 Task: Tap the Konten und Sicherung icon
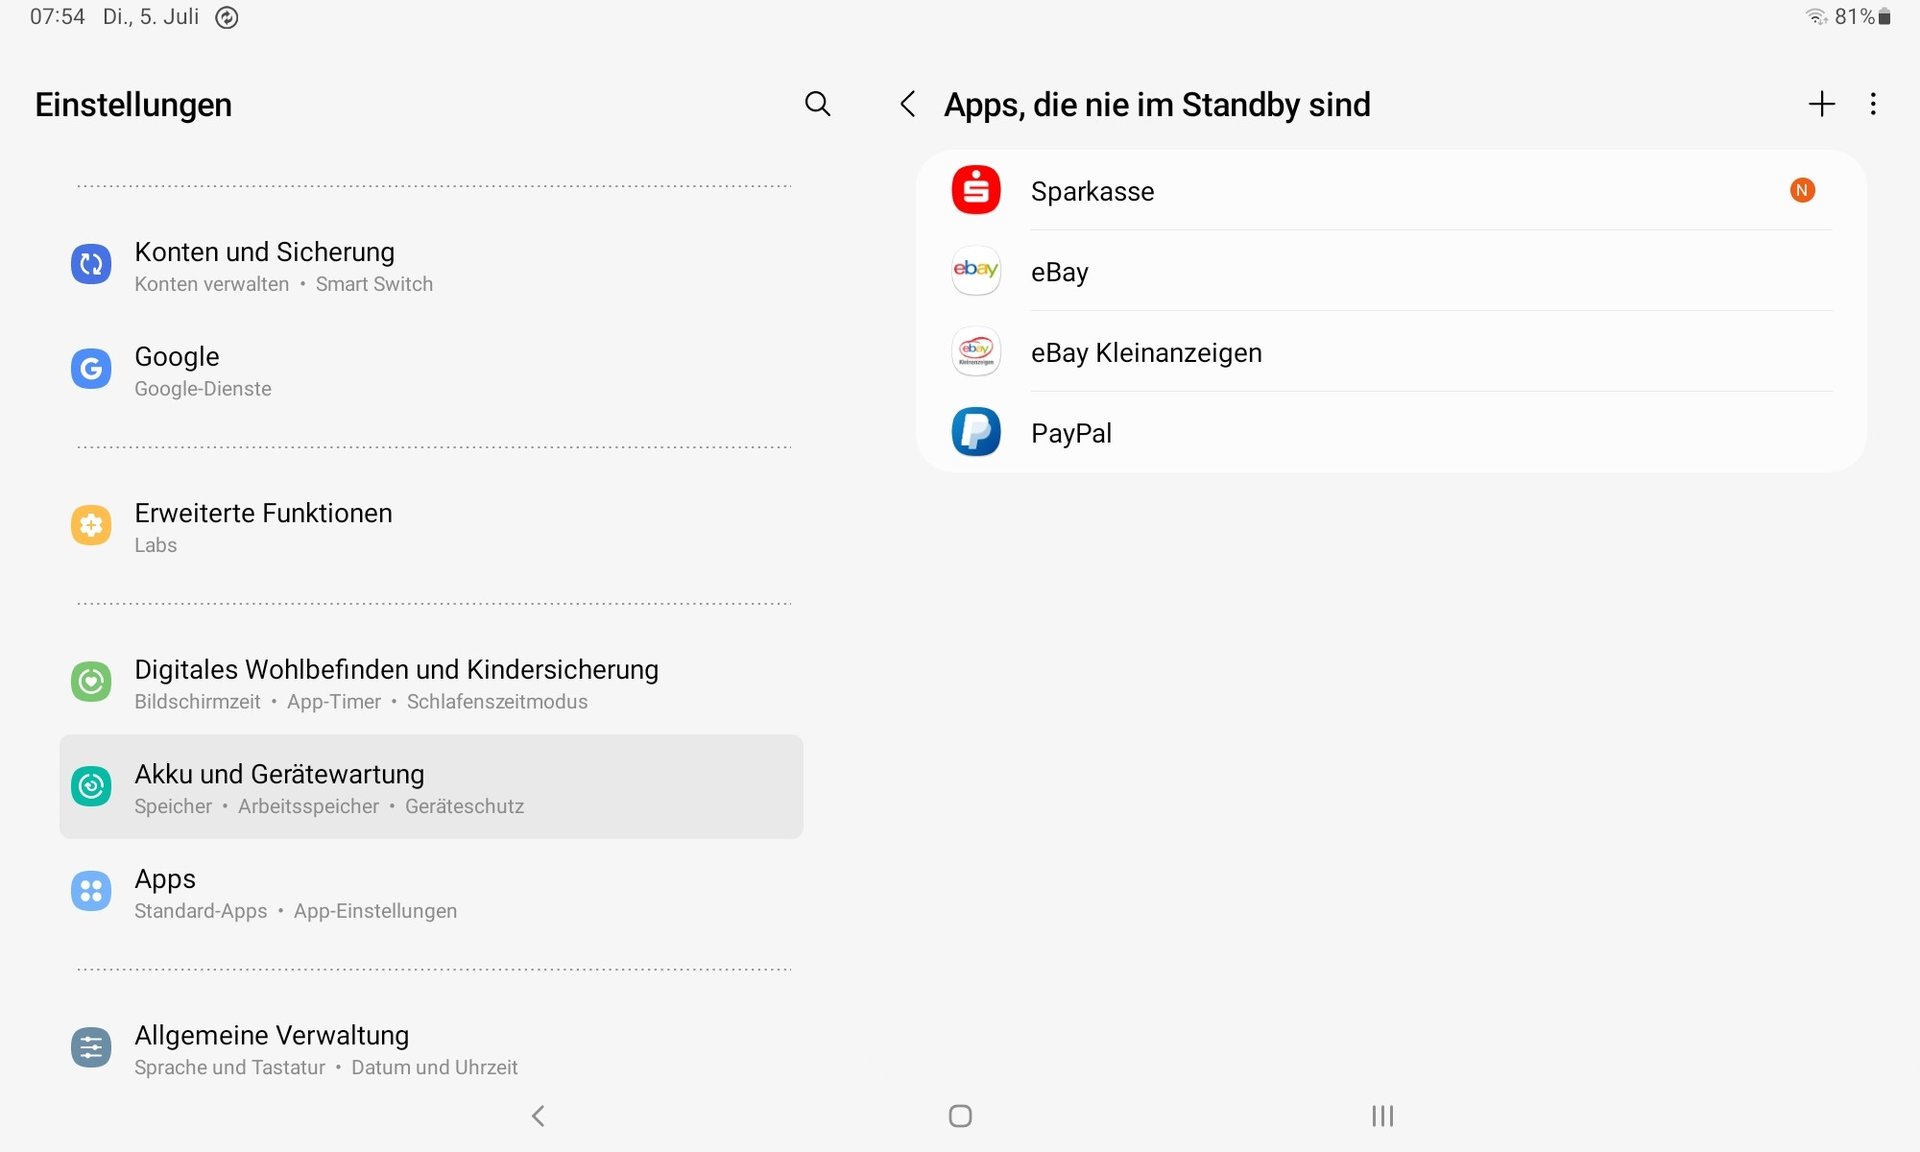click(x=91, y=264)
